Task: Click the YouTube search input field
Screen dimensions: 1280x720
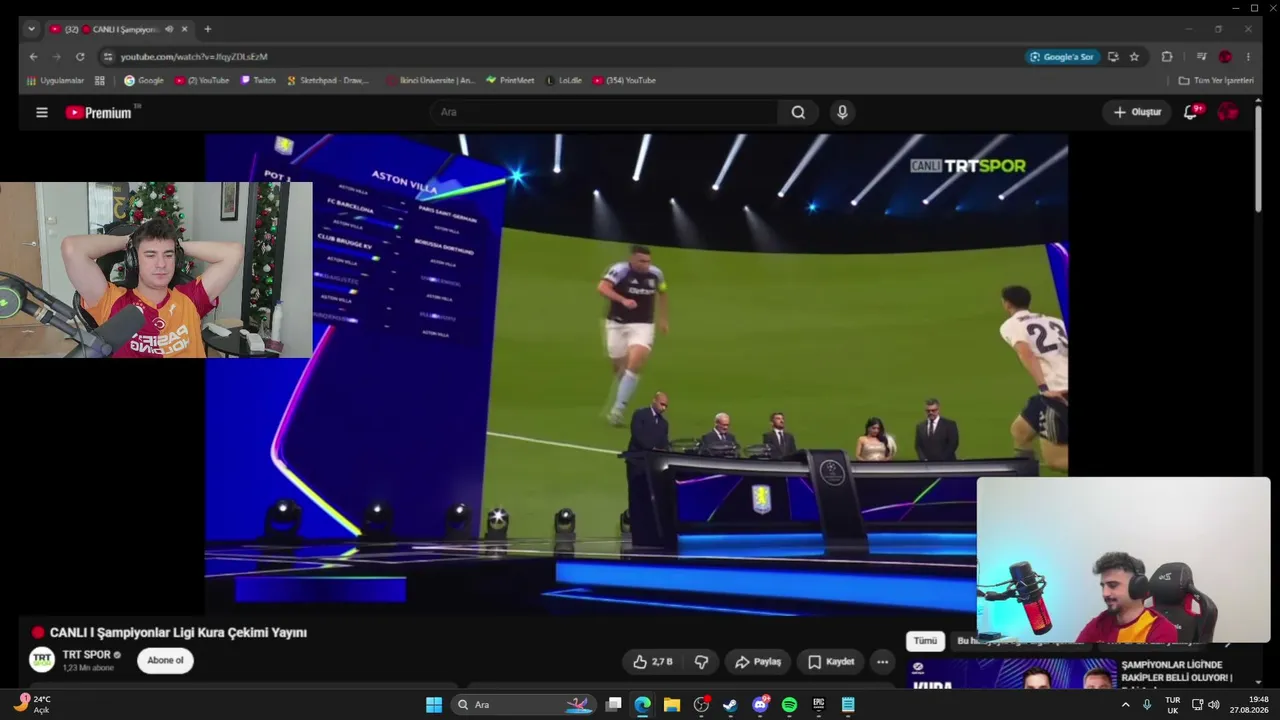Action: click(x=605, y=112)
